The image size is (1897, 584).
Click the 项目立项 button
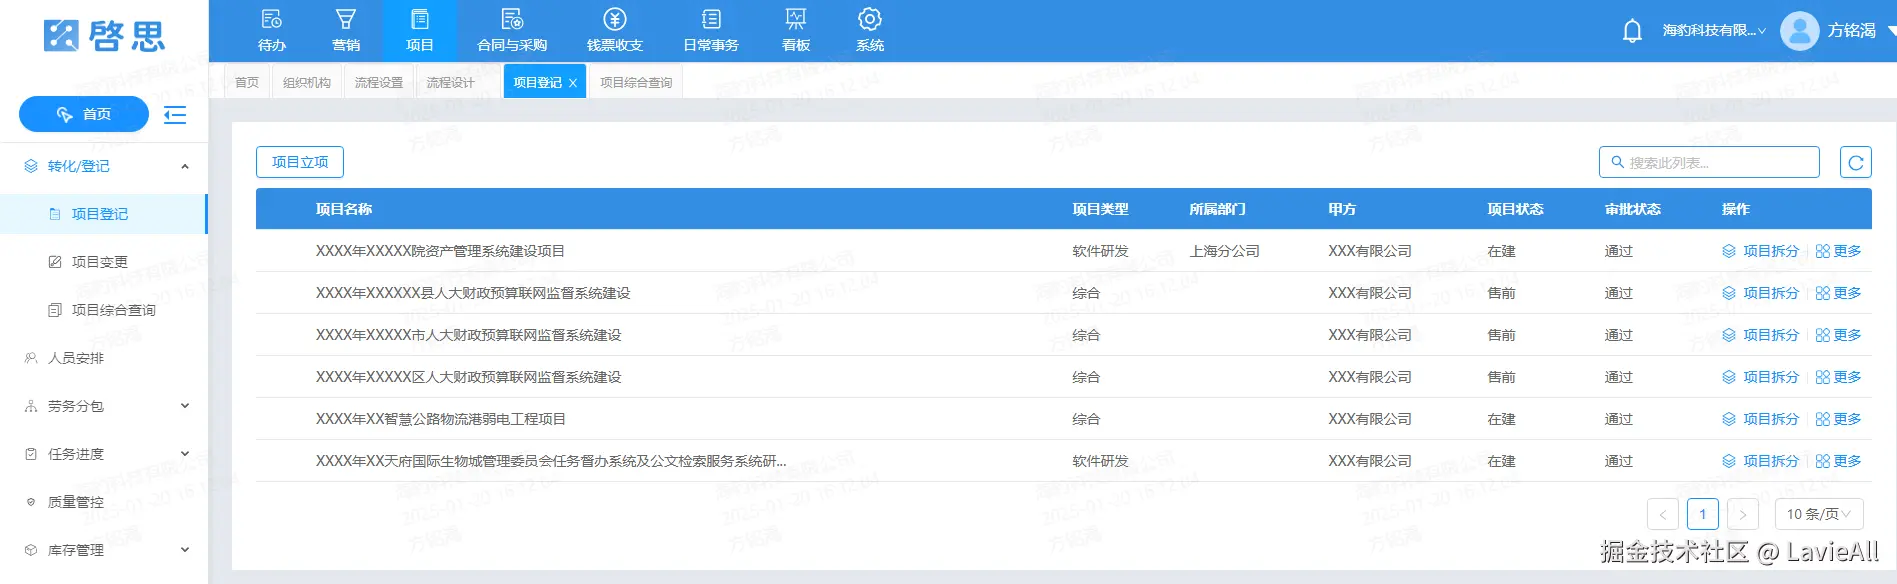pos(300,162)
